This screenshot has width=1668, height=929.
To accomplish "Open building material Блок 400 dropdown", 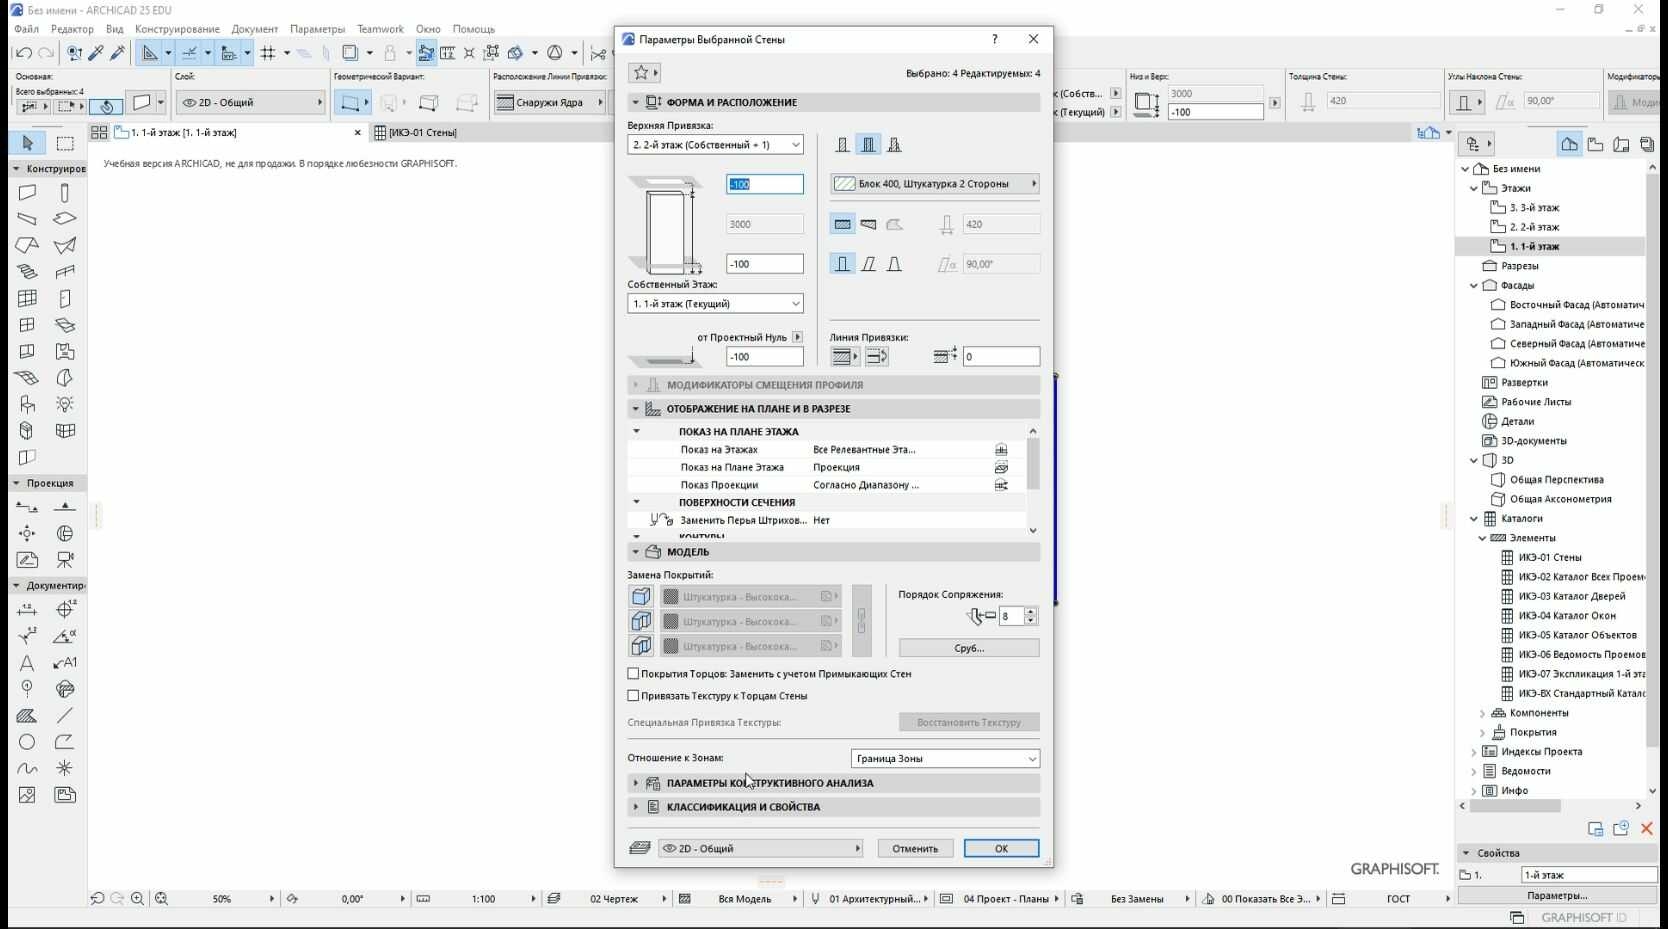I will (x=935, y=184).
